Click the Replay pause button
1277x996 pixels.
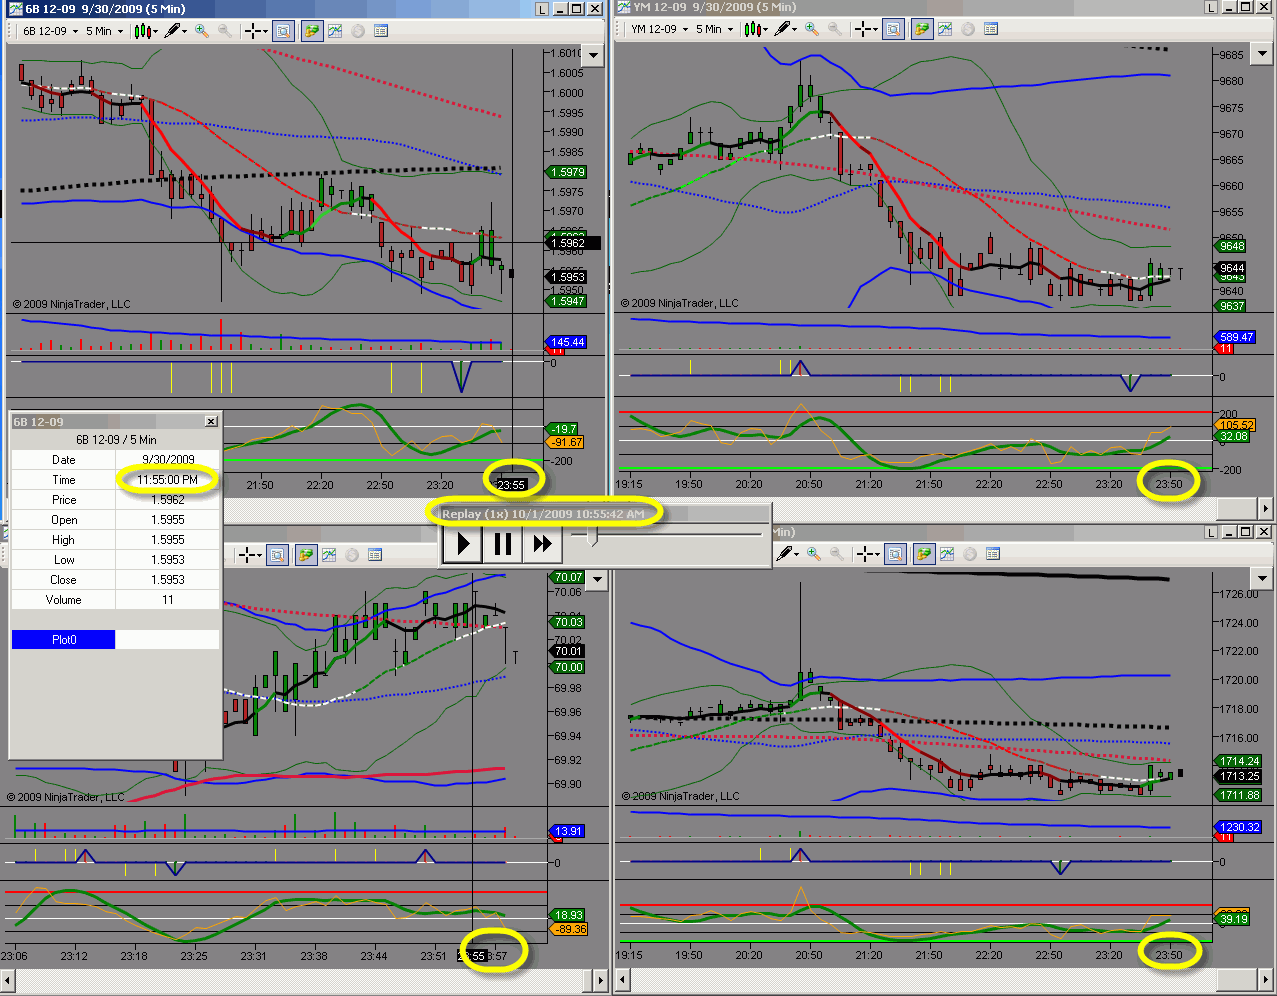(503, 544)
